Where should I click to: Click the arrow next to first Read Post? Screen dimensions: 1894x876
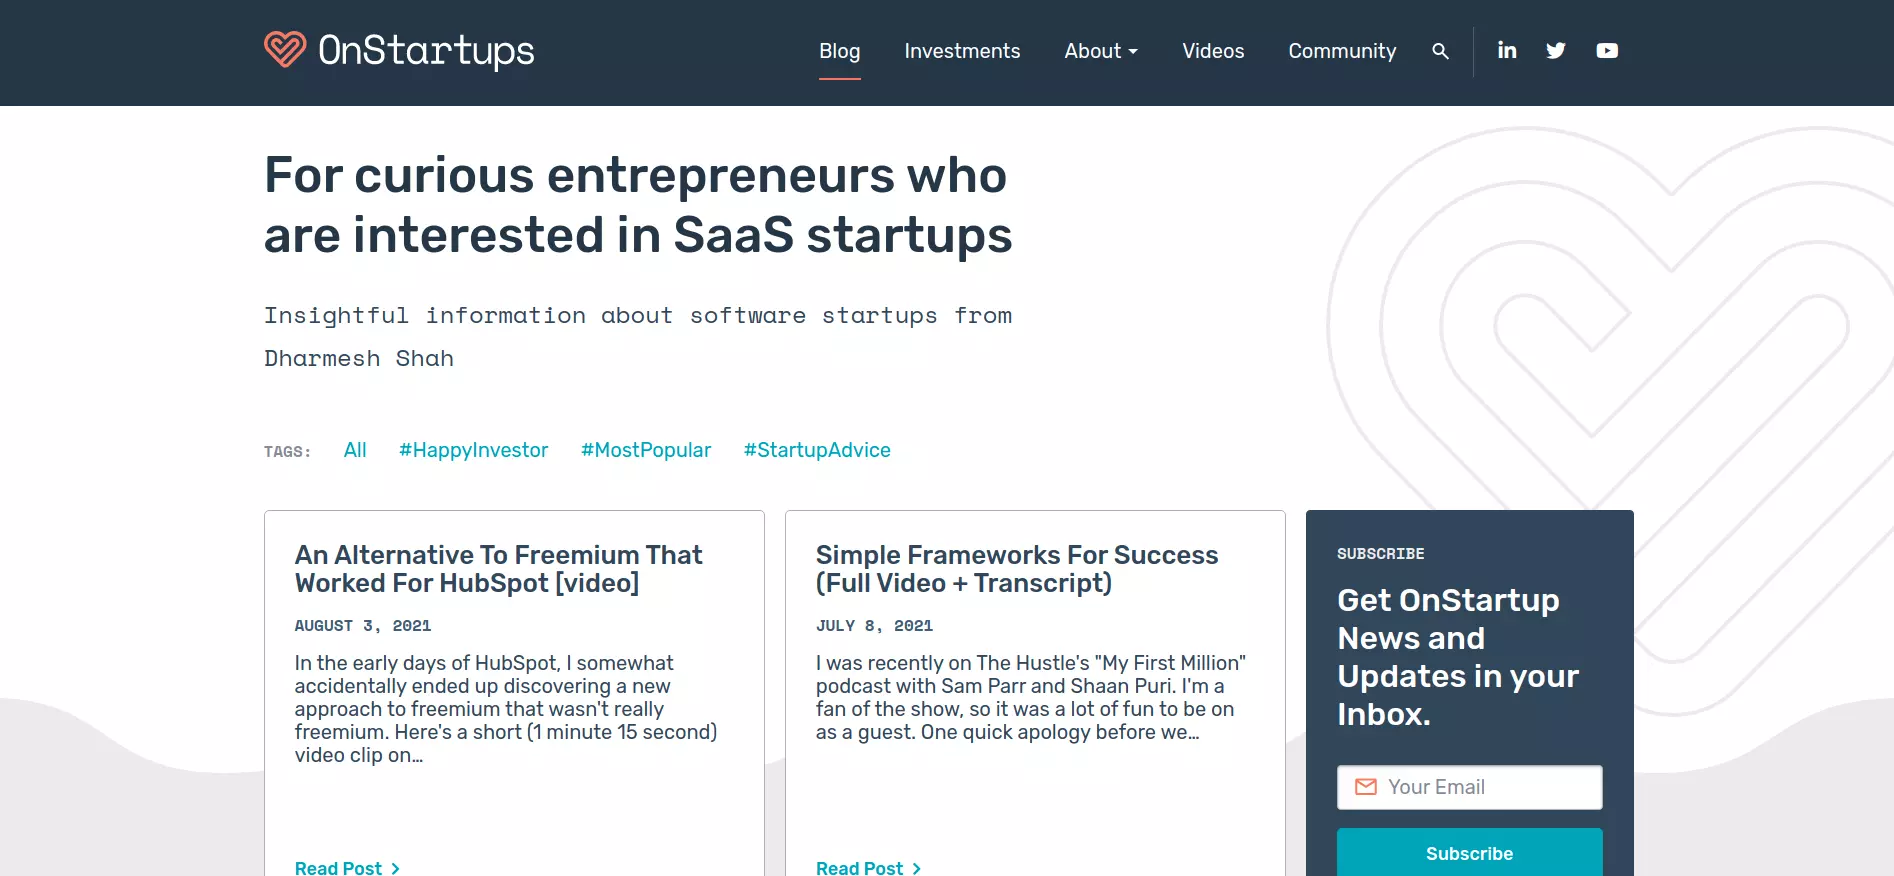[396, 868]
